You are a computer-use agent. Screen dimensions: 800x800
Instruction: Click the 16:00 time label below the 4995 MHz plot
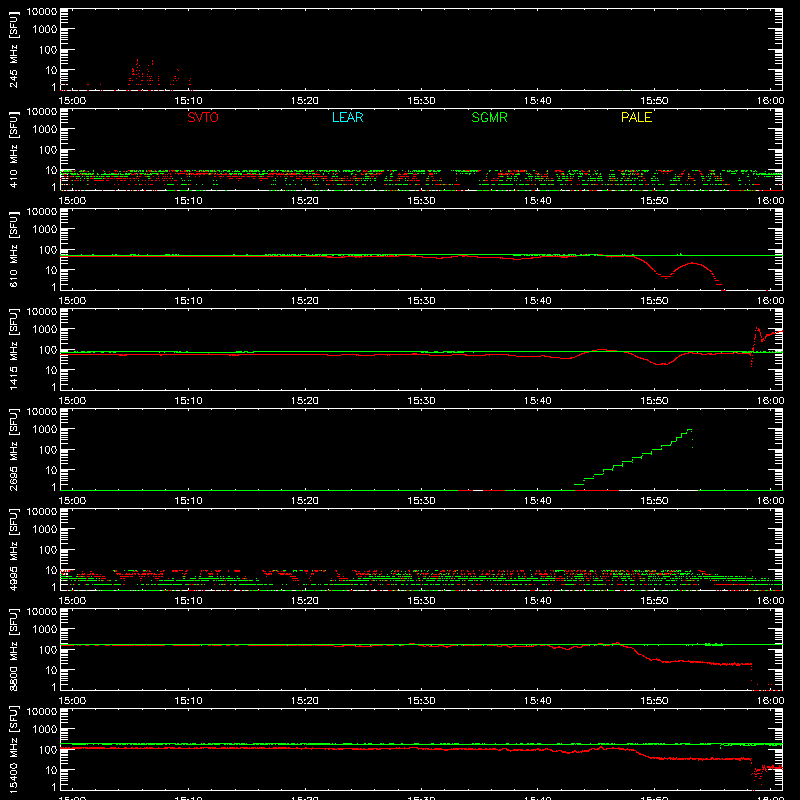(770, 601)
